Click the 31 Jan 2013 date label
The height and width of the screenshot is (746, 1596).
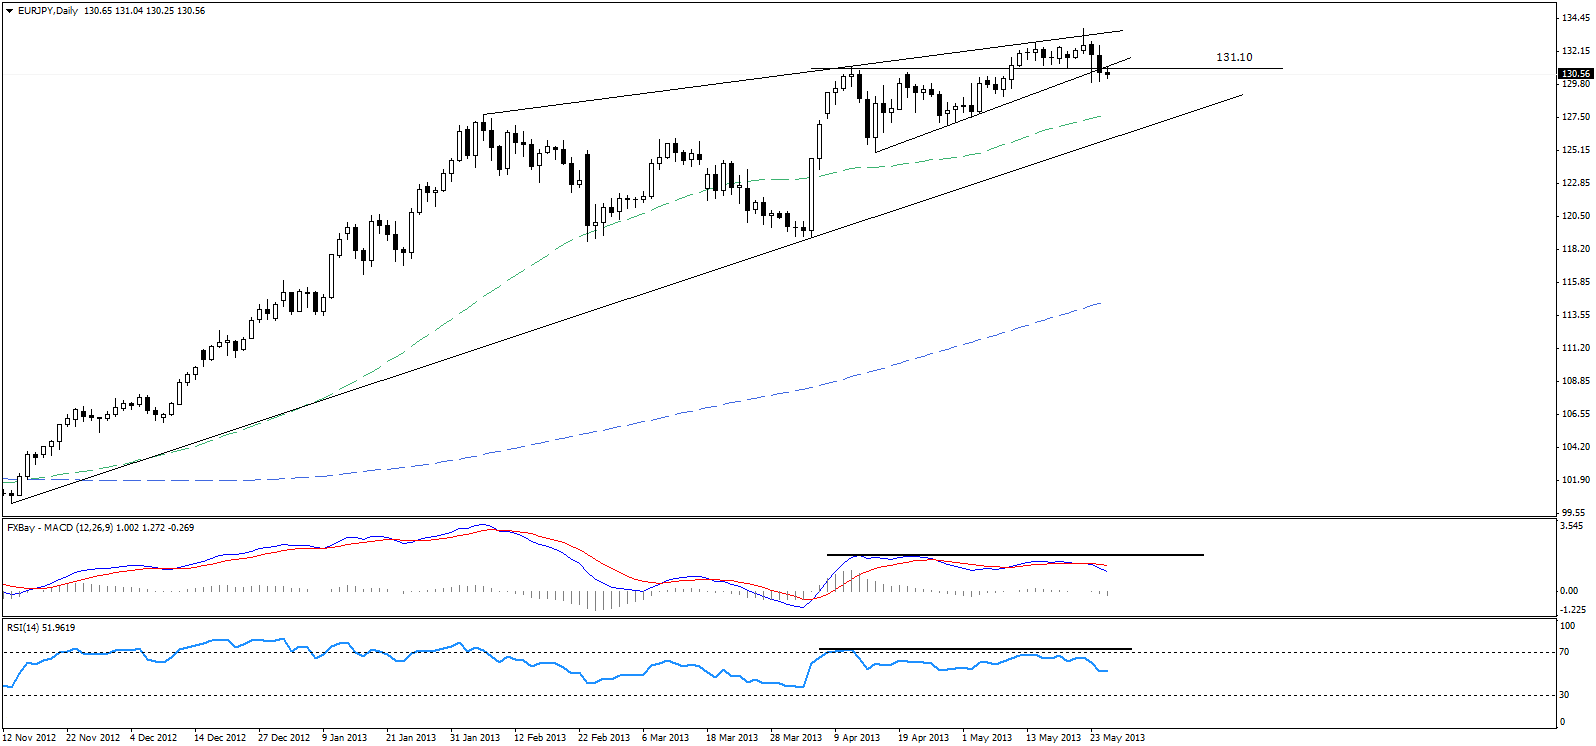[474, 738]
